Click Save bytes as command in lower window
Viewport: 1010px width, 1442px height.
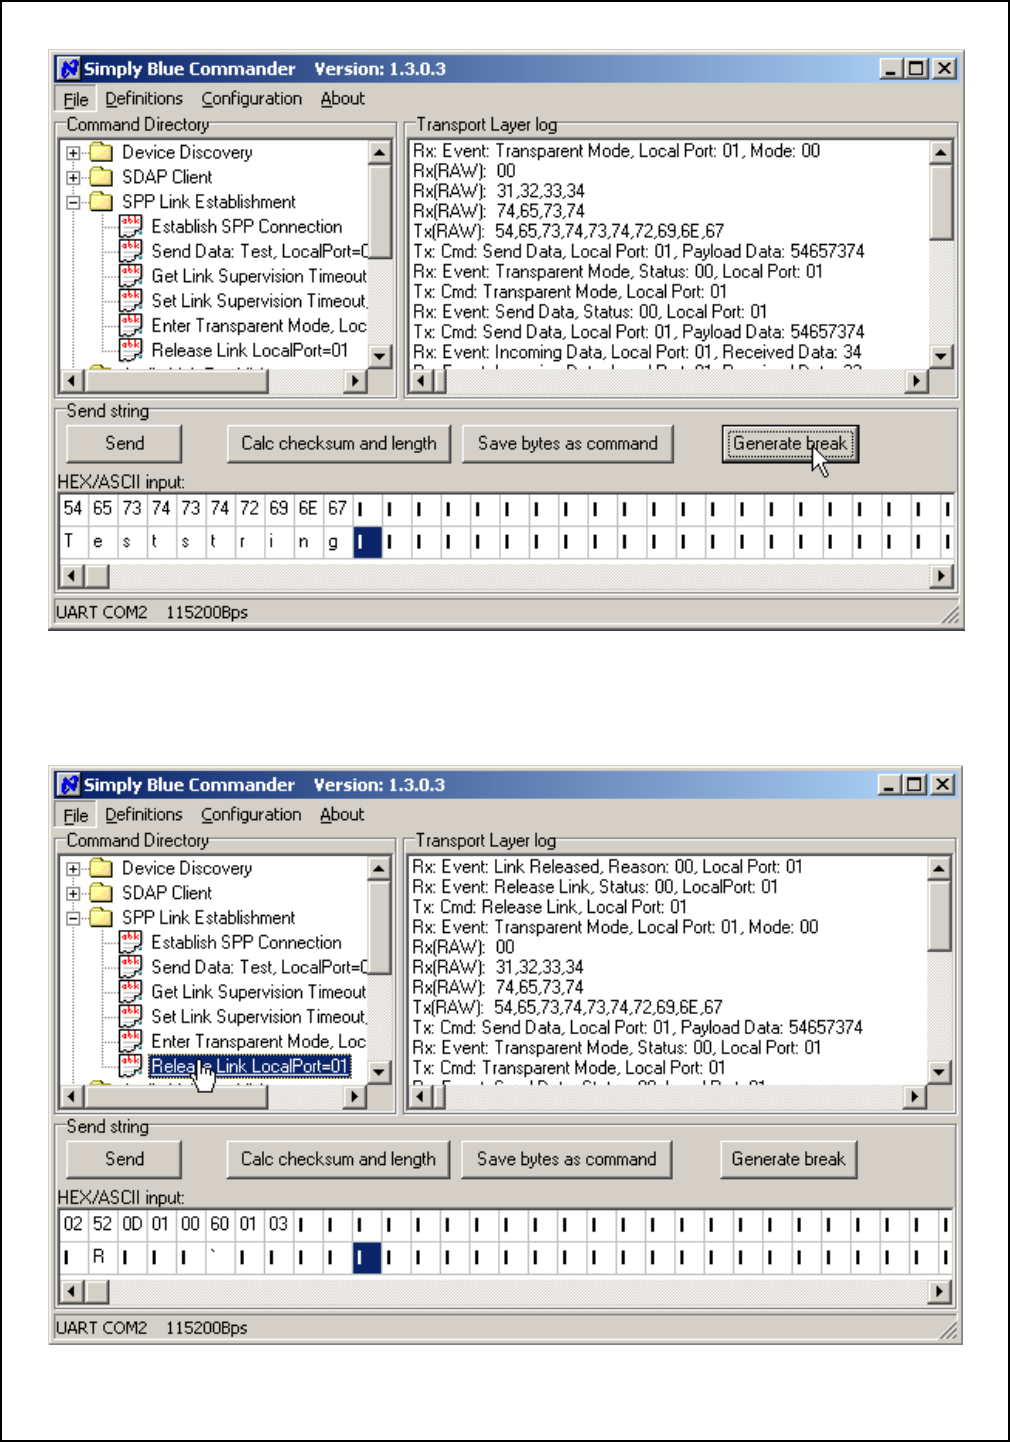coord(566,1159)
